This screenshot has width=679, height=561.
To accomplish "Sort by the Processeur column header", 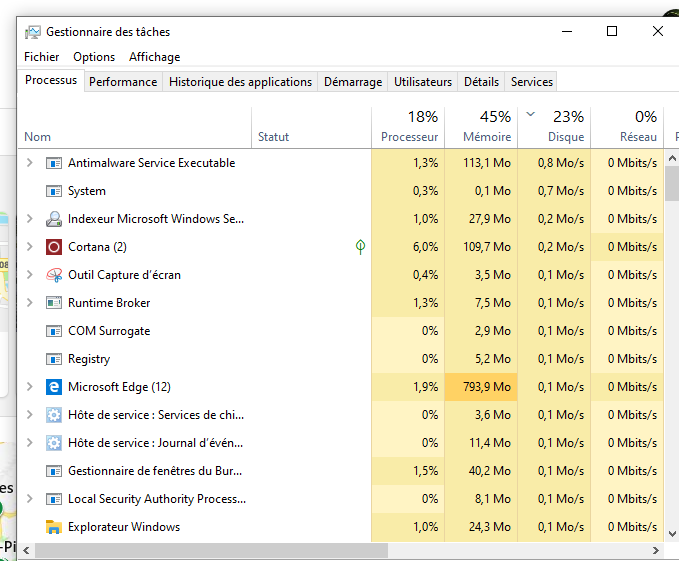I will 408,127.
